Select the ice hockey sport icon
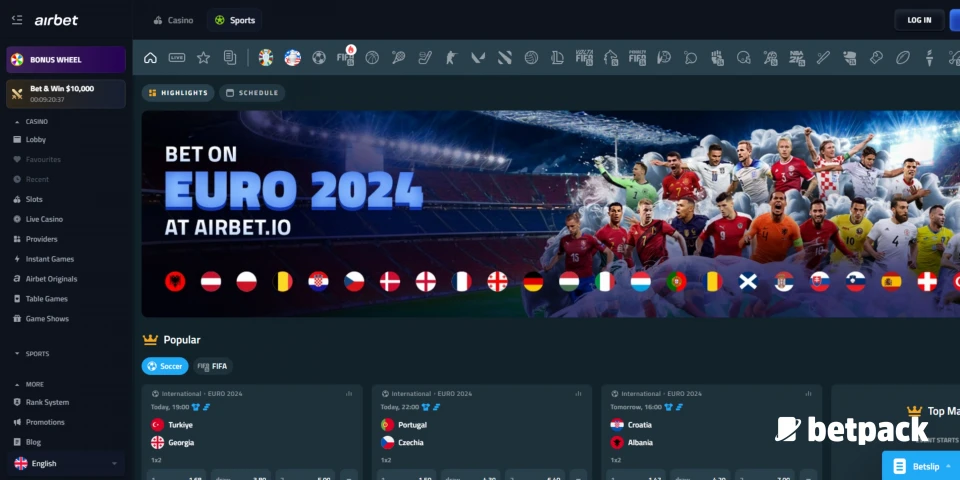The width and height of the screenshot is (960, 480). pyautogui.click(x=425, y=58)
